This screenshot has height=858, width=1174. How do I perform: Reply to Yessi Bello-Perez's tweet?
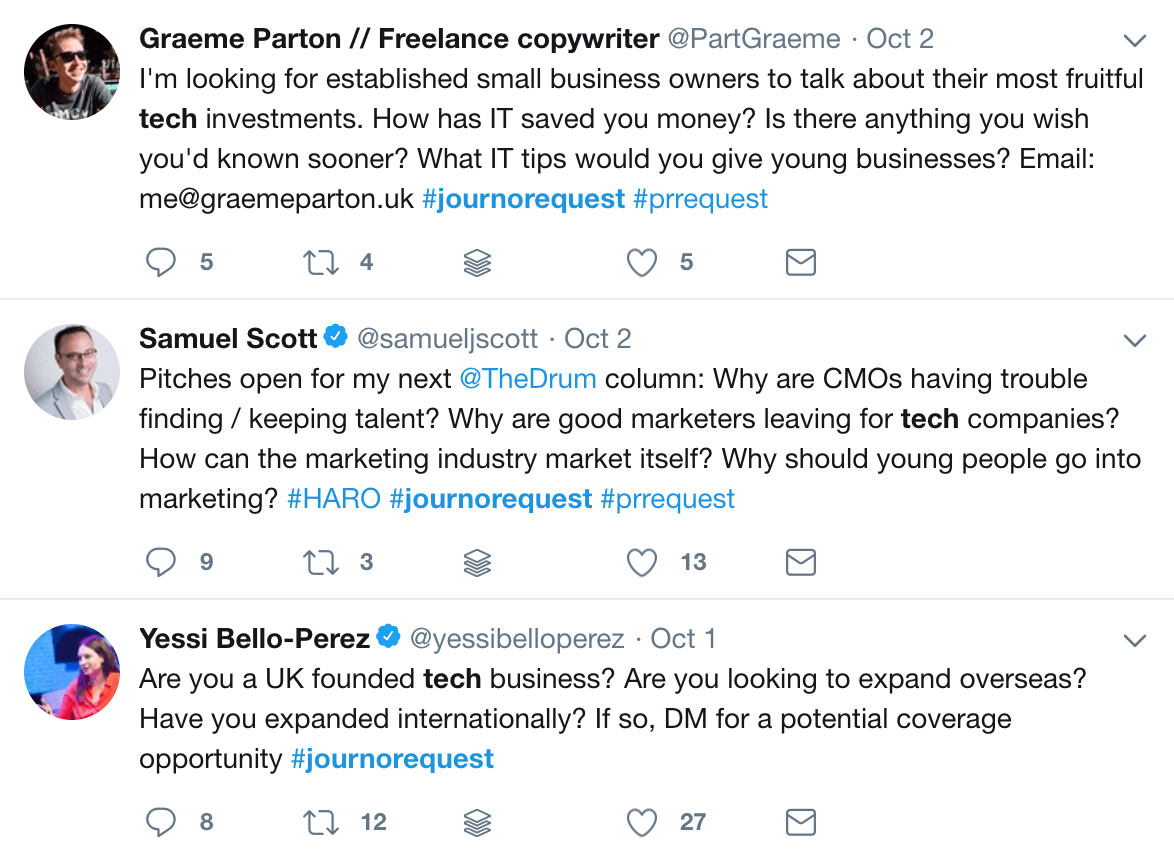pyautogui.click(x=162, y=823)
